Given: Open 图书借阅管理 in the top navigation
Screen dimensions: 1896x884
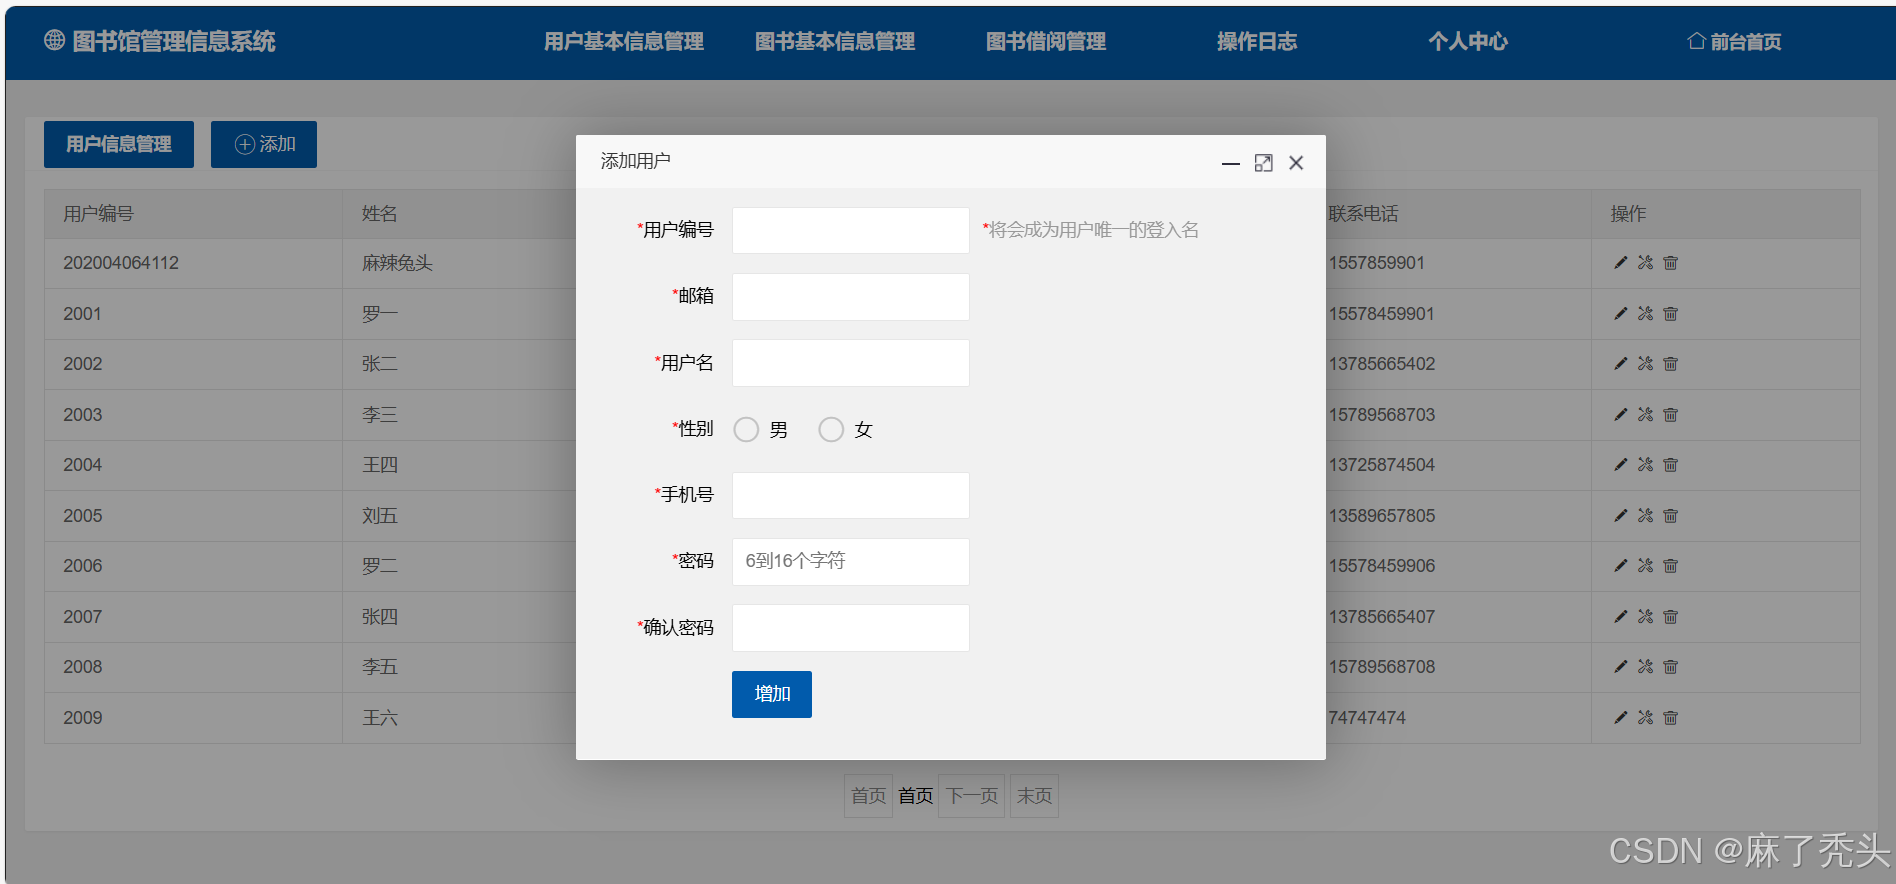Looking at the screenshot, I should click(x=1046, y=41).
